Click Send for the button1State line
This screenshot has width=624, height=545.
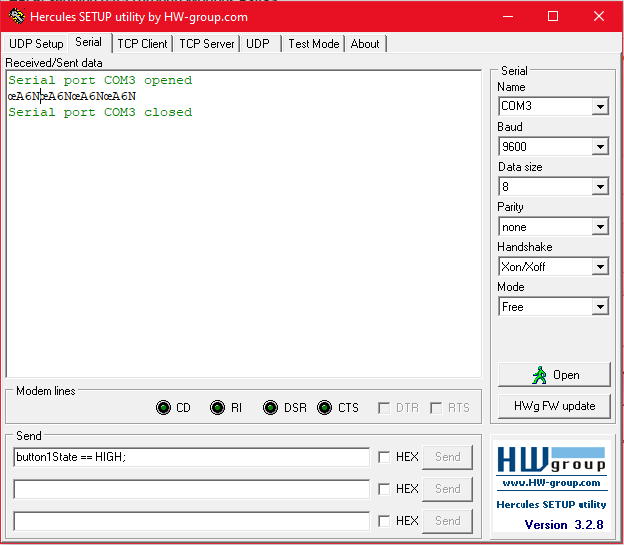click(447, 457)
